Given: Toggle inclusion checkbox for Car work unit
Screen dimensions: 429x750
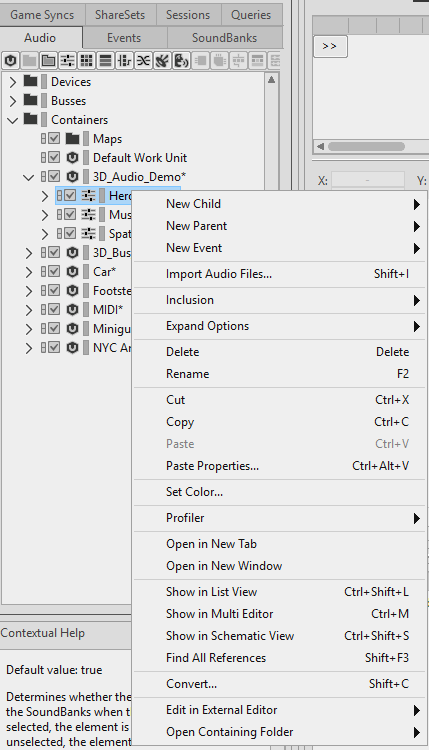Looking at the screenshot, I should (54, 272).
